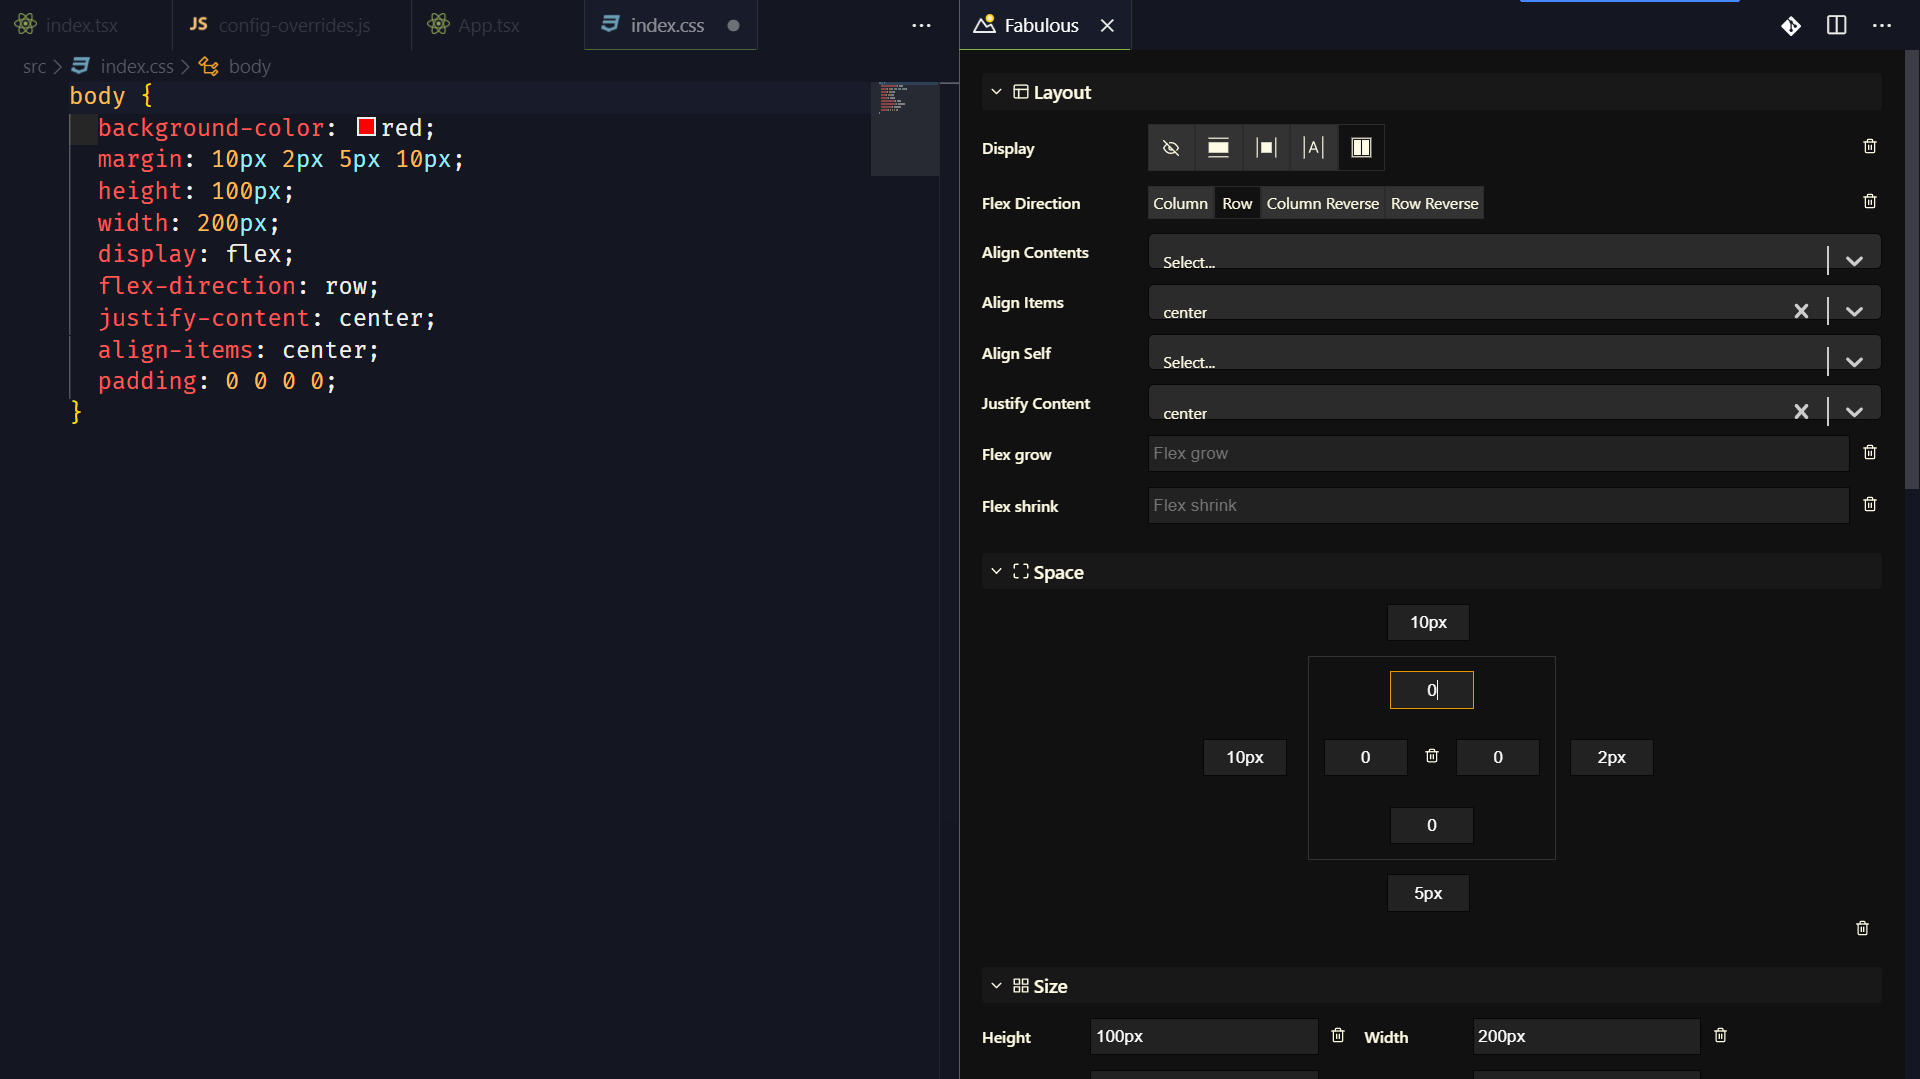1920x1079 pixels.
Task: Delete padding using center trash icon
Action: pyautogui.click(x=1432, y=756)
